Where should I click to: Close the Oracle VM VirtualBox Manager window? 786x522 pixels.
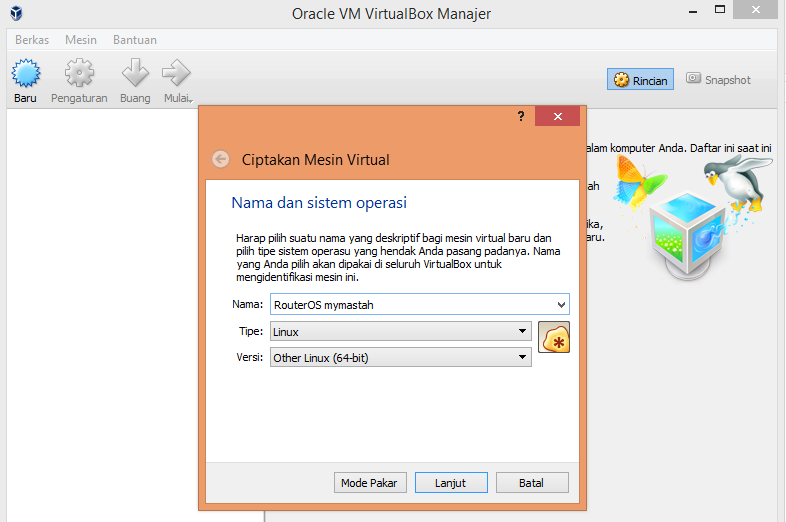pos(755,10)
